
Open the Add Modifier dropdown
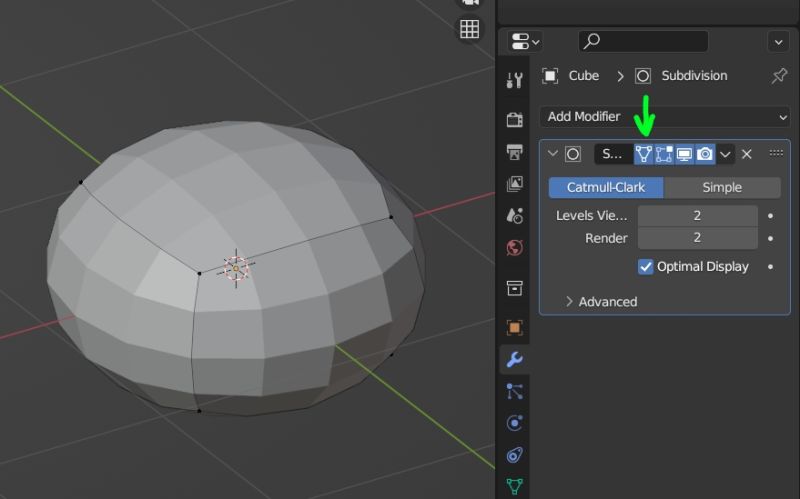665,117
